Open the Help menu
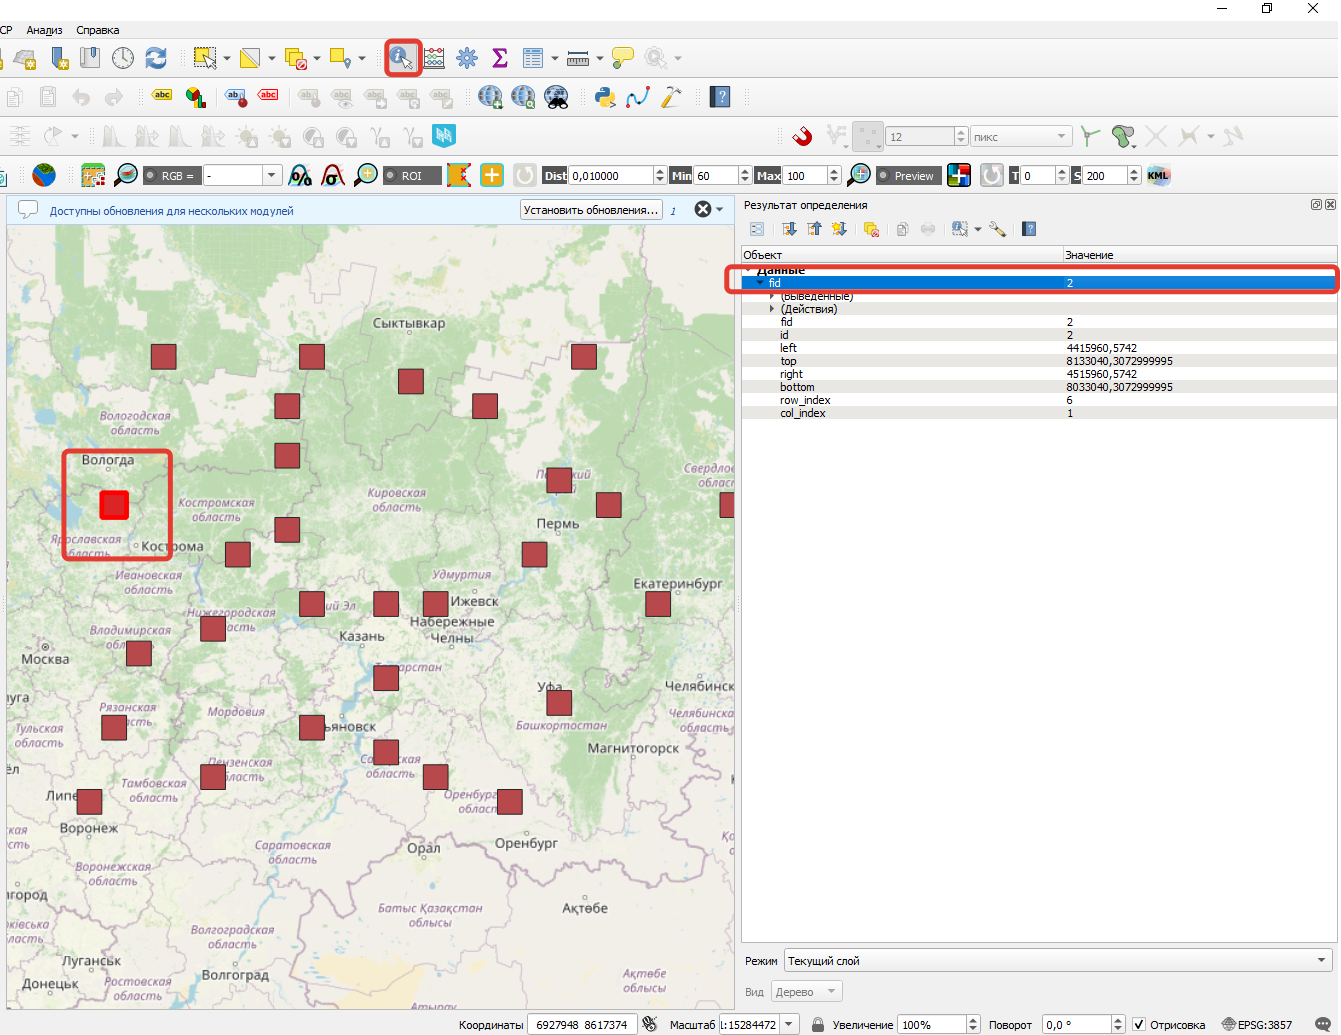 tap(97, 30)
